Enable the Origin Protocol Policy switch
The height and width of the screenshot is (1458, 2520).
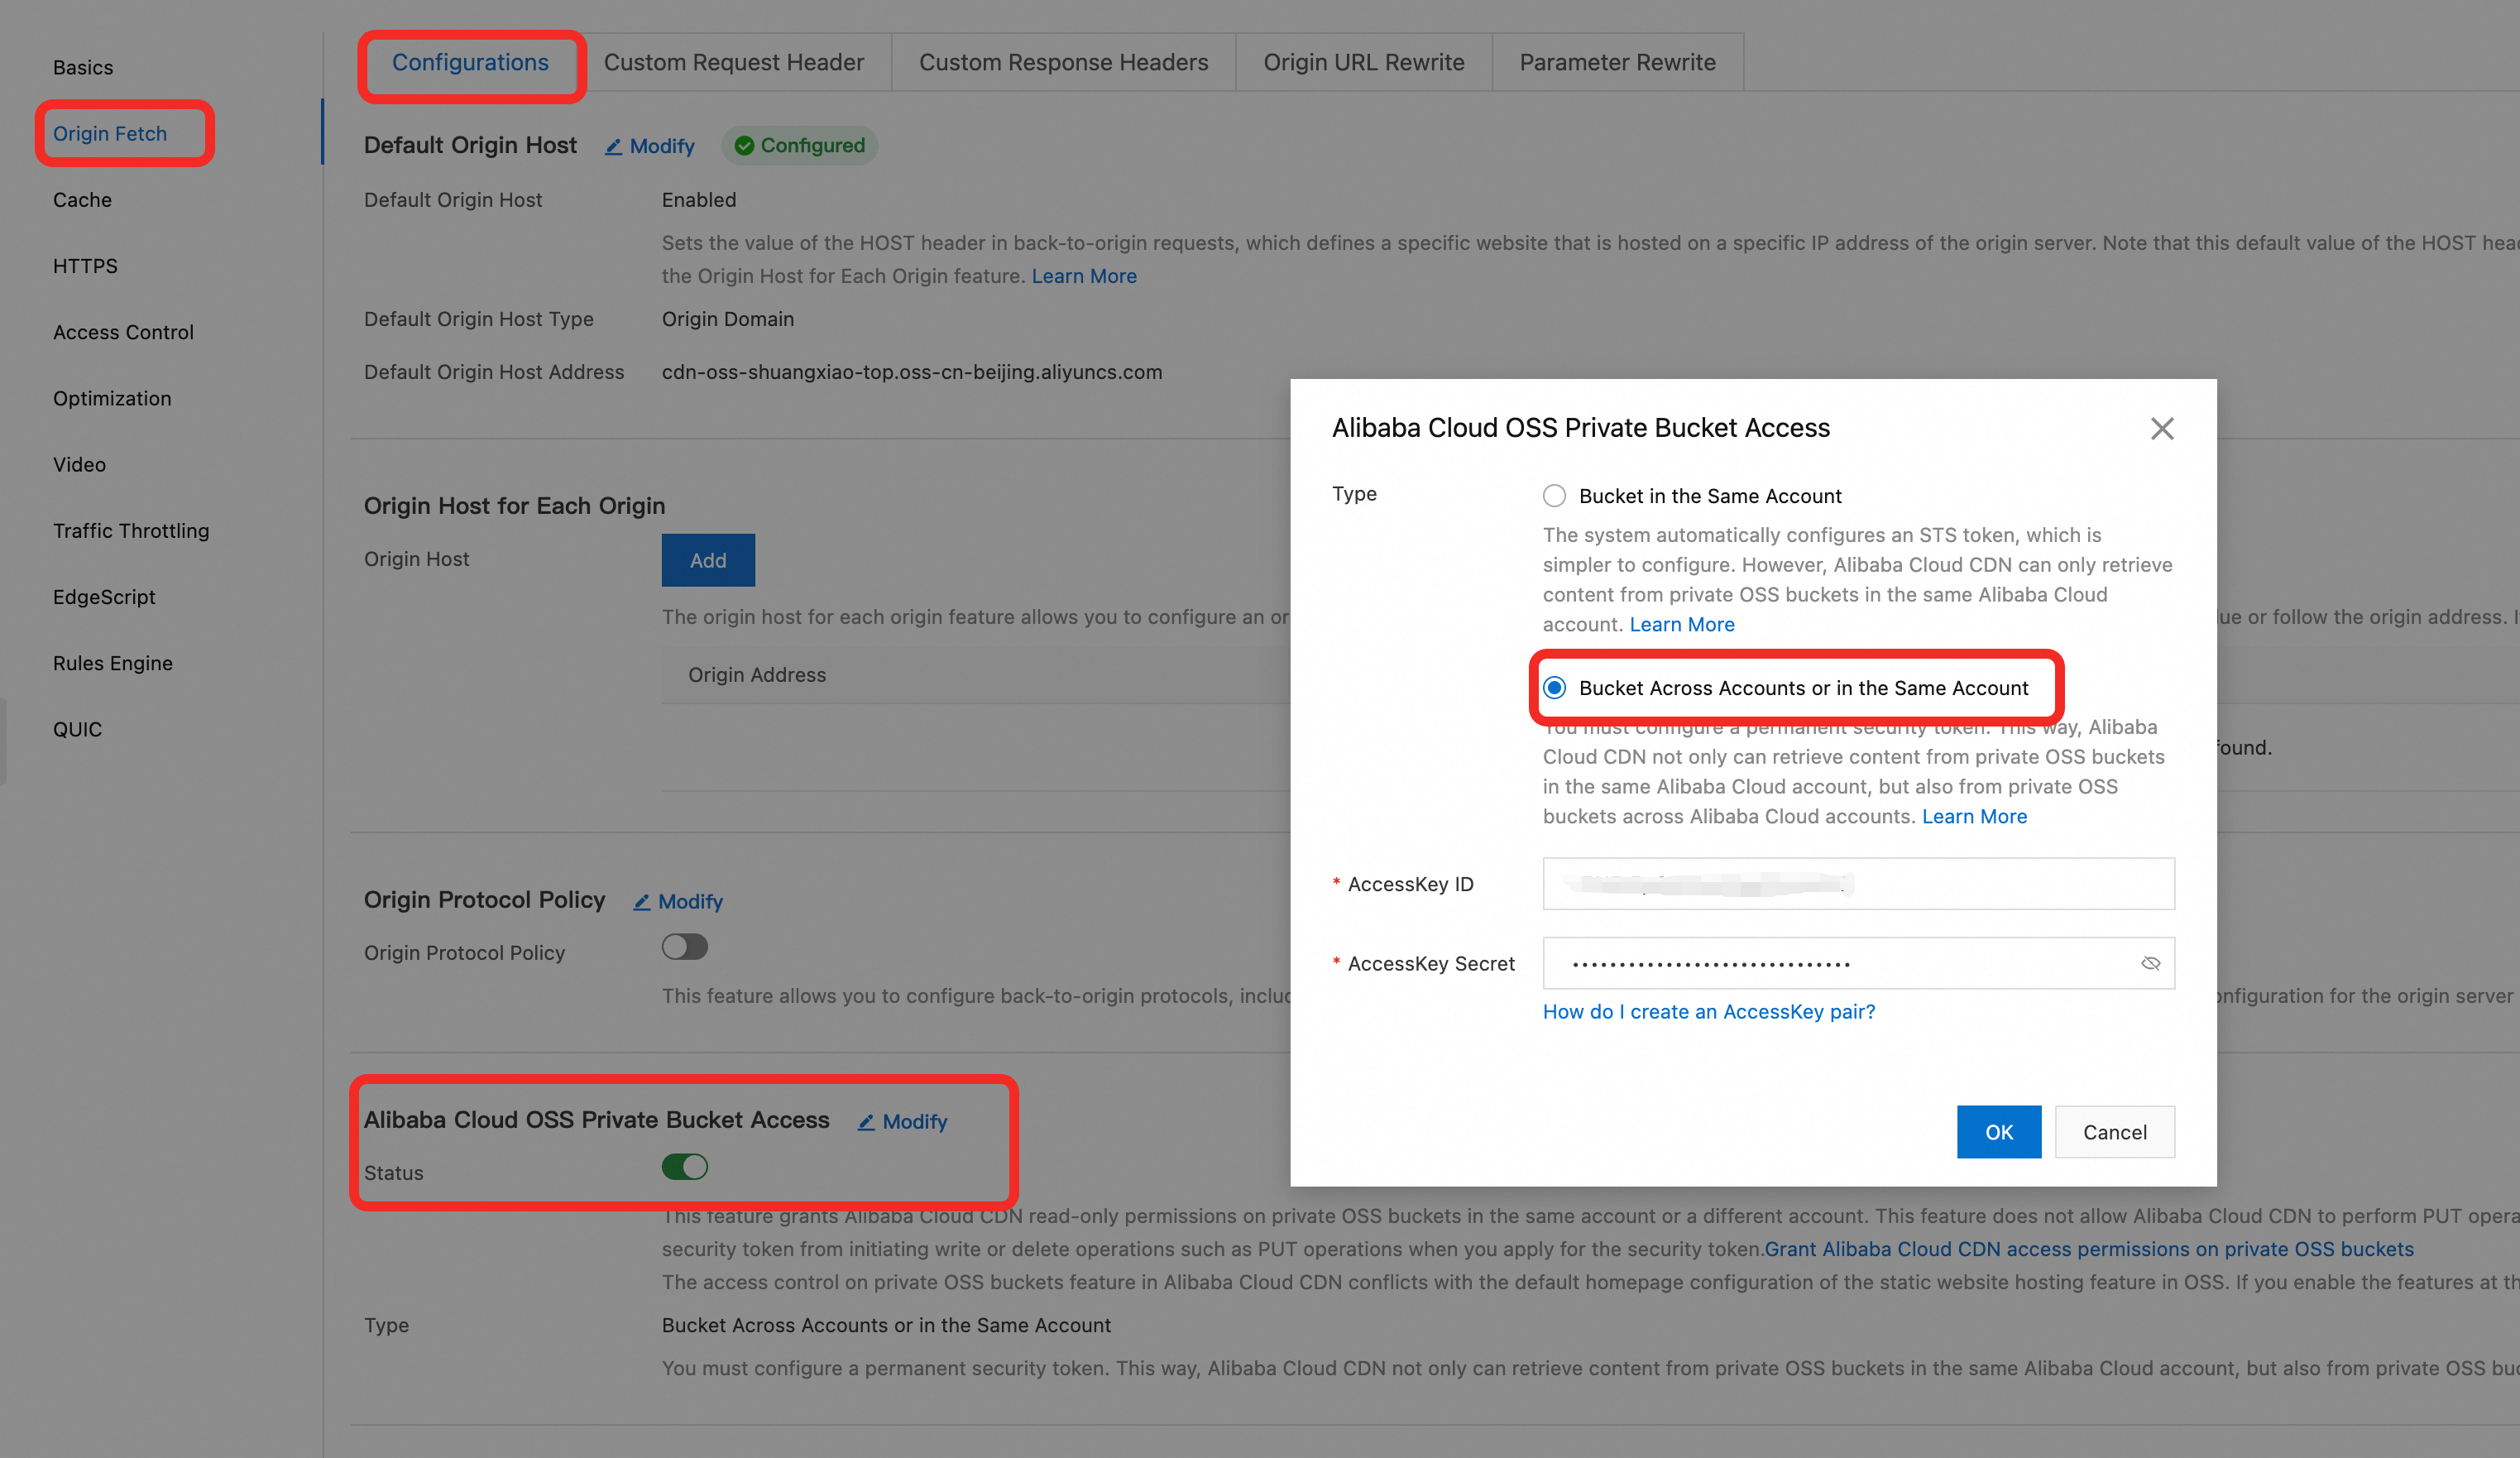pyautogui.click(x=685, y=947)
